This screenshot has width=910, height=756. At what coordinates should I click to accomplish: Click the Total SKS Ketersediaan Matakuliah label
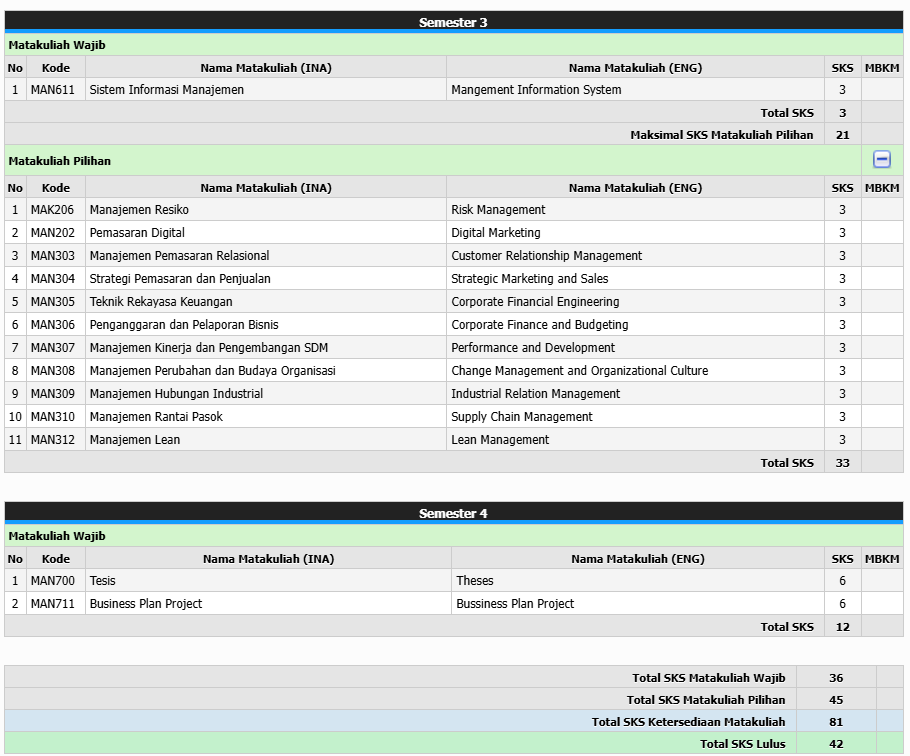pos(688,722)
